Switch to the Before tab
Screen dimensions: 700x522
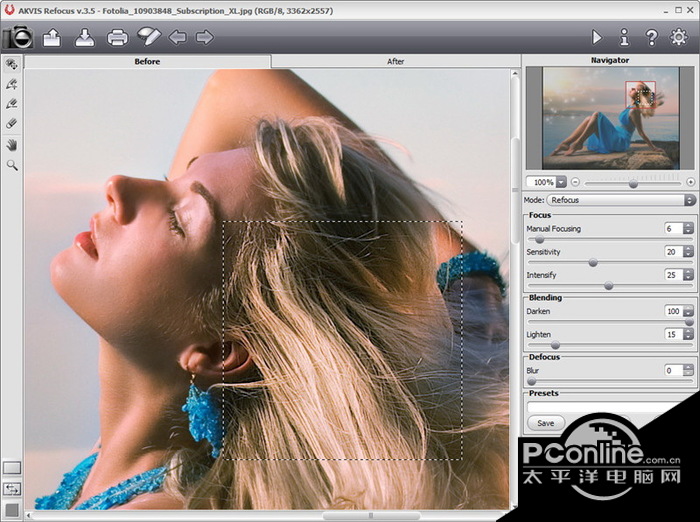[147, 61]
